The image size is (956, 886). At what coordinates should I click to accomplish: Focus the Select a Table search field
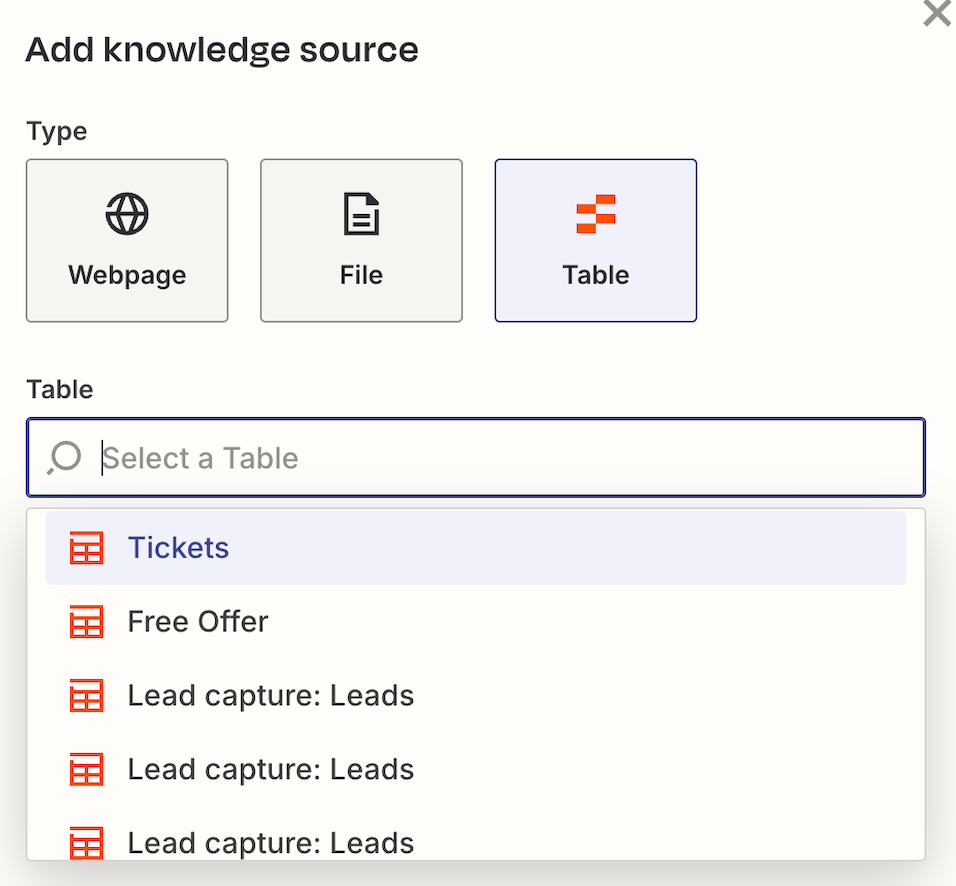tap(500, 458)
